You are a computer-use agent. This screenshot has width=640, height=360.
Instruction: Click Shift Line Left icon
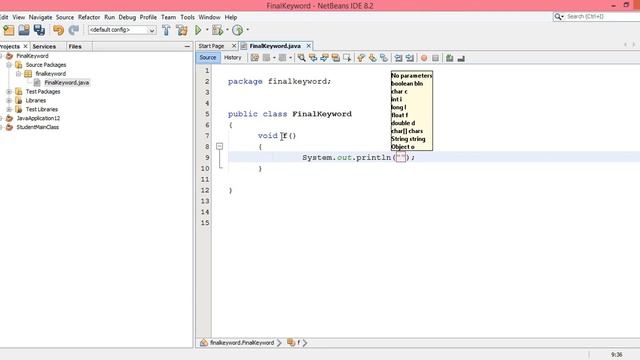398,58
